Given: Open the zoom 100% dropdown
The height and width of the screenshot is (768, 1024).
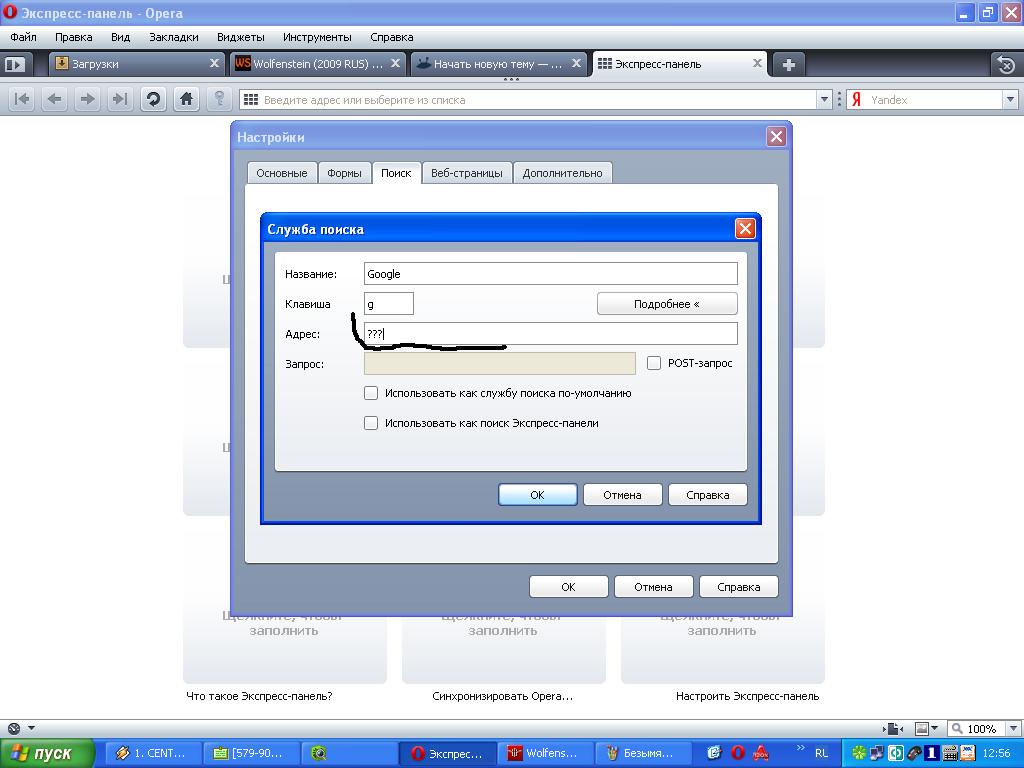Looking at the screenshot, I should click(1009, 729).
